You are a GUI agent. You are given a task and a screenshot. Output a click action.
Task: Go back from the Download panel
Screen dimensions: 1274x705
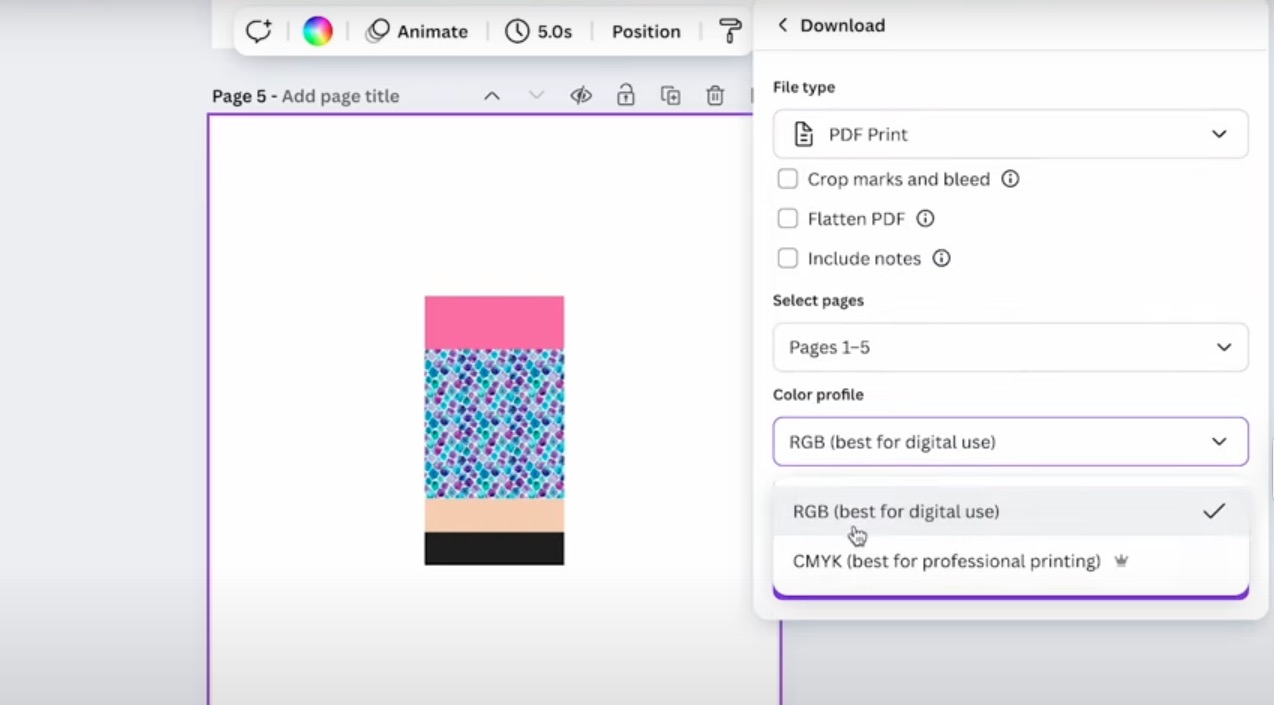(x=782, y=25)
